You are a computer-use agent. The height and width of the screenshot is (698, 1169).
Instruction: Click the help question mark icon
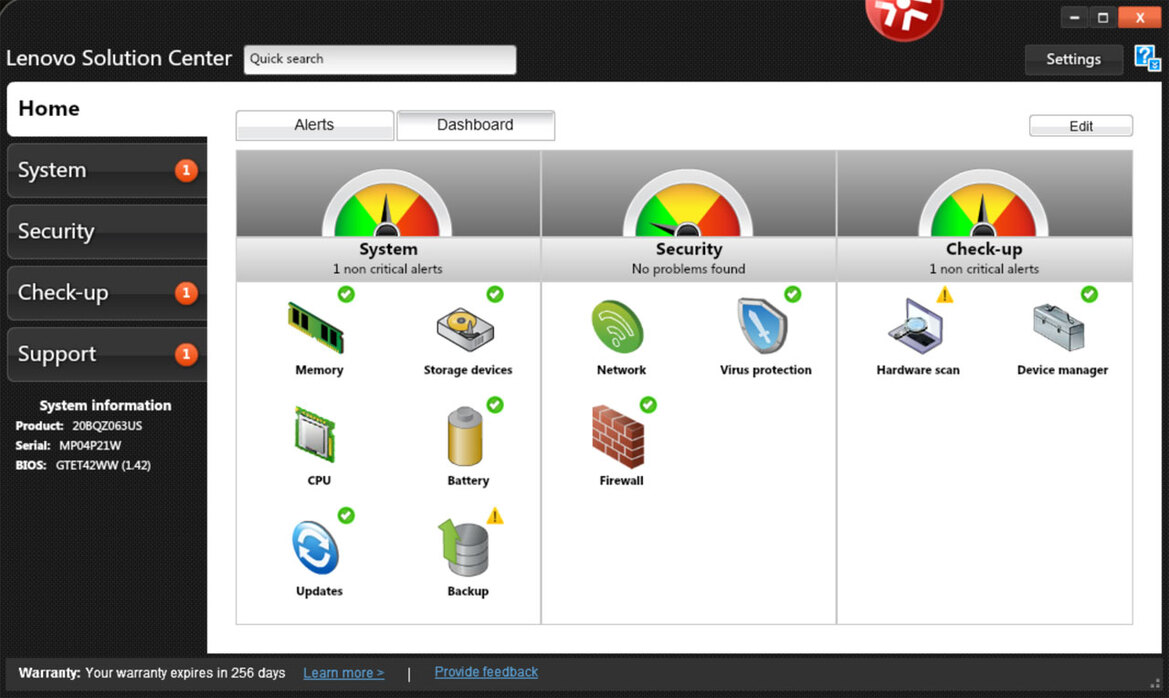pos(1147,58)
